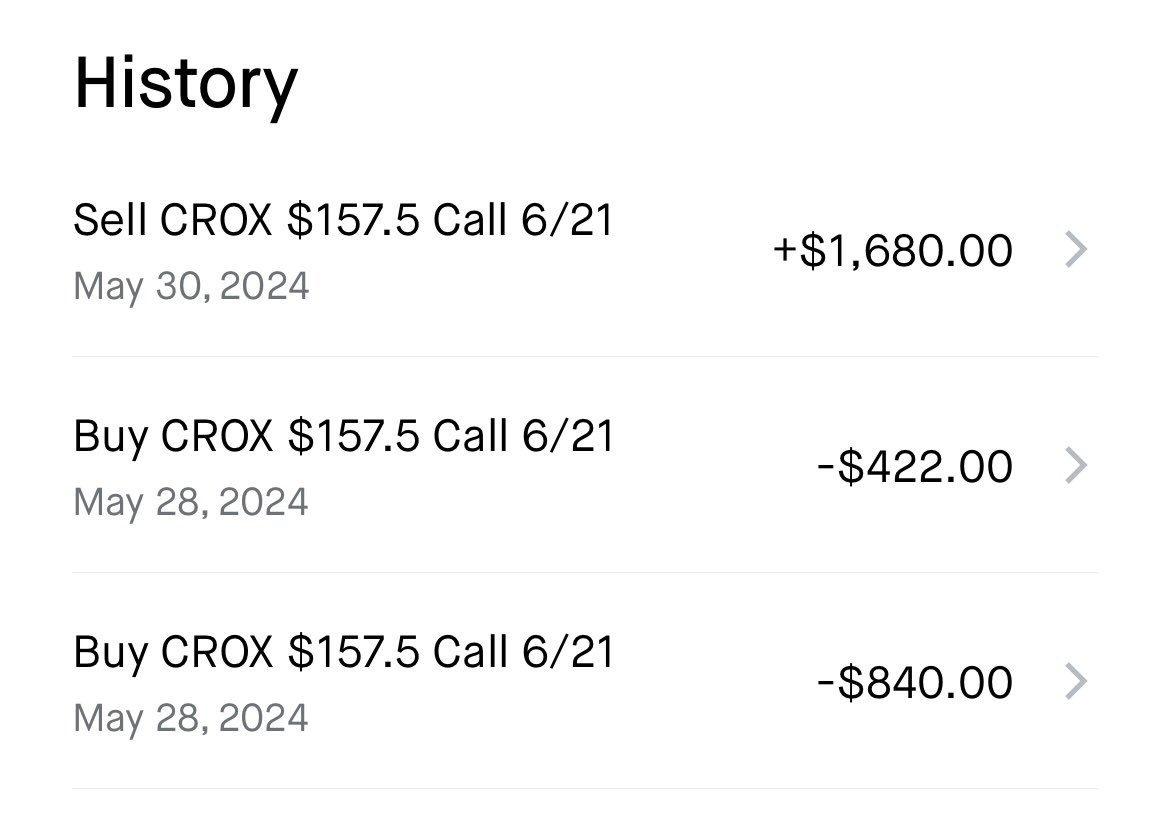The image size is (1170, 813).
Task: Click May 28, 2024 date under -$840.00 row
Action: pyautogui.click(x=191, y=718)
